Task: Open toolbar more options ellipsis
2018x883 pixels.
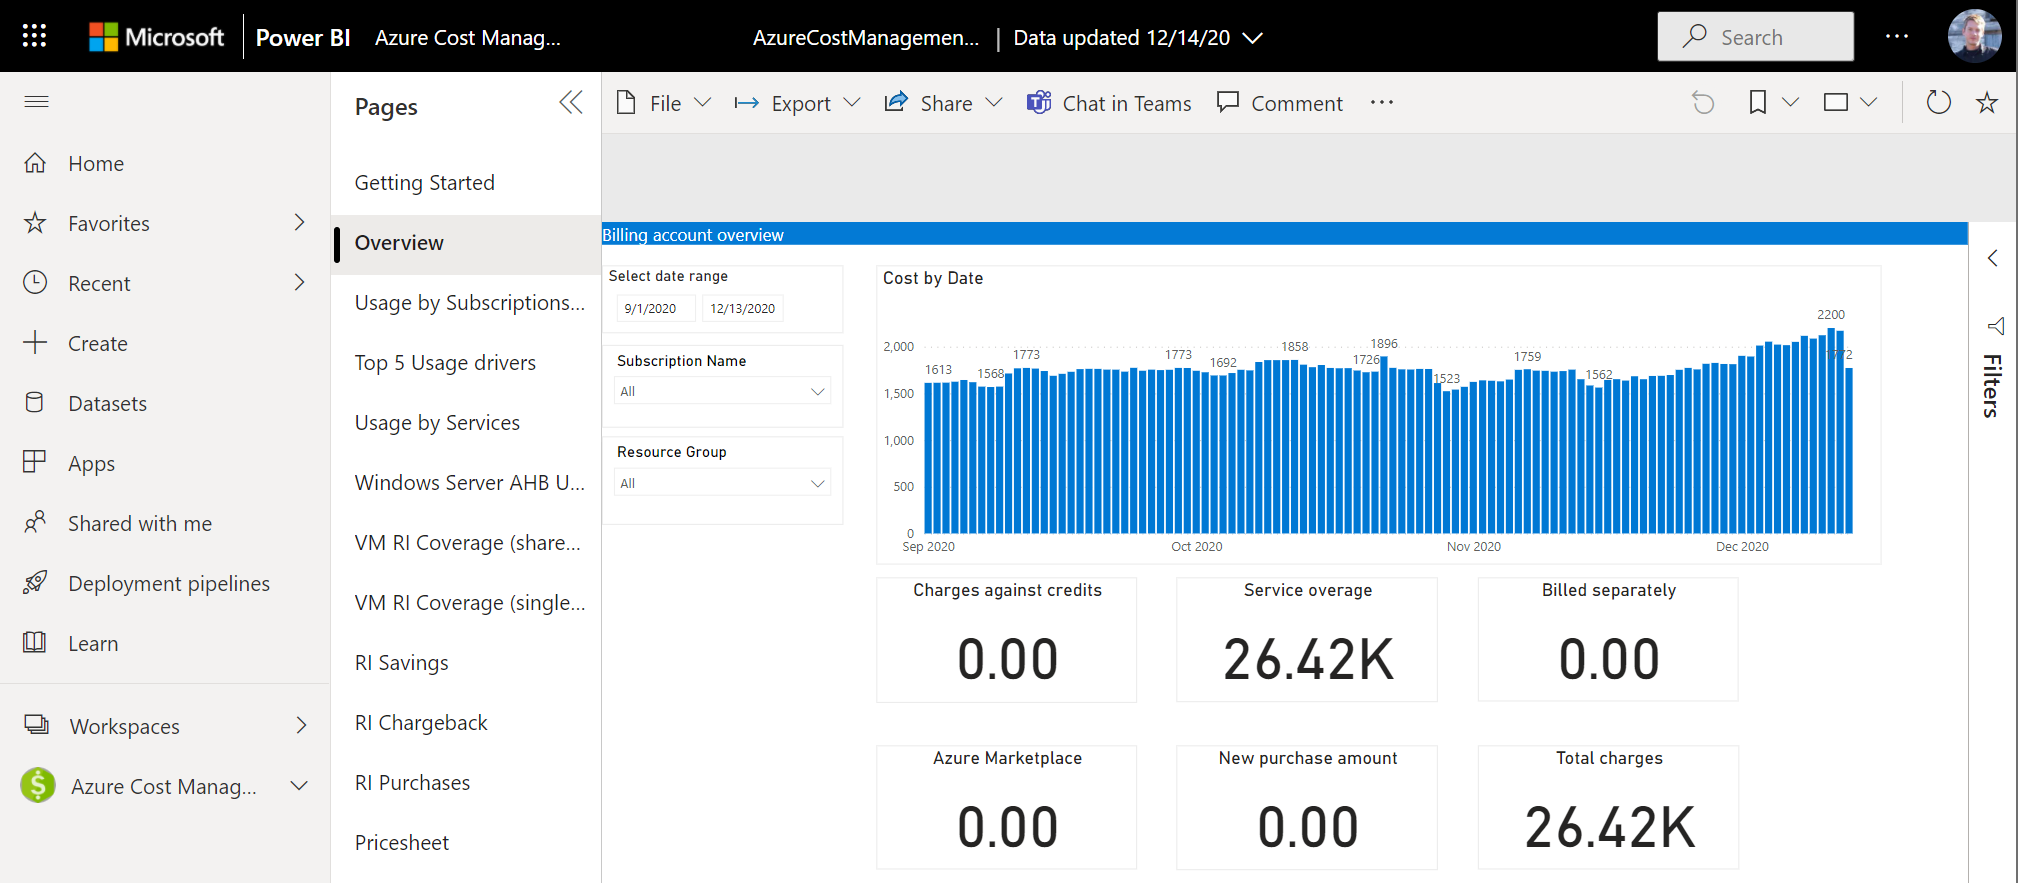Action: coord(1382,102)
